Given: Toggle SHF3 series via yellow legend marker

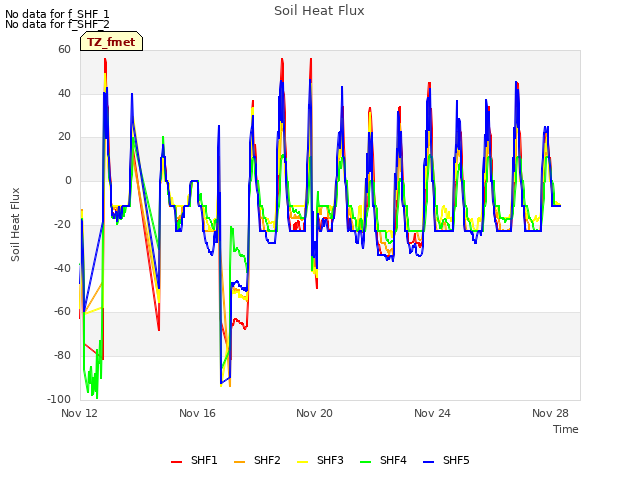Looking at the screenshot, I should pos(302,461).
